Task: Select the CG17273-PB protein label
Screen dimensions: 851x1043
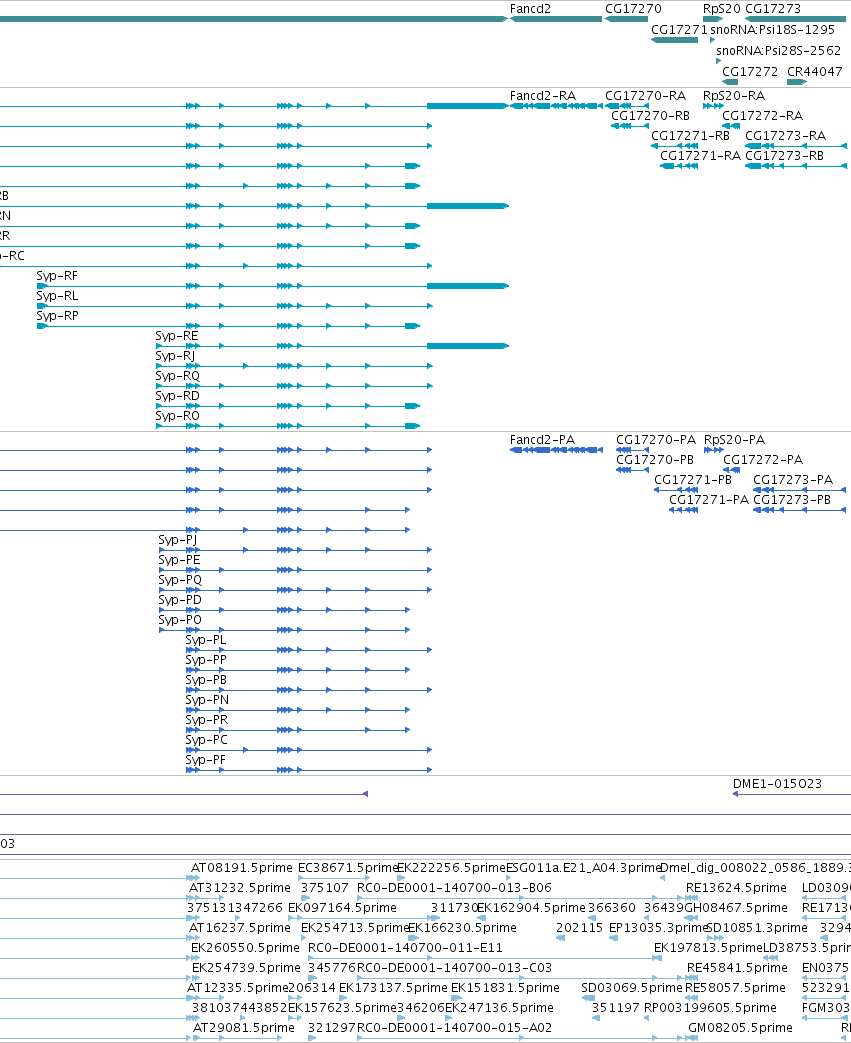Action: tap(792, 500)
